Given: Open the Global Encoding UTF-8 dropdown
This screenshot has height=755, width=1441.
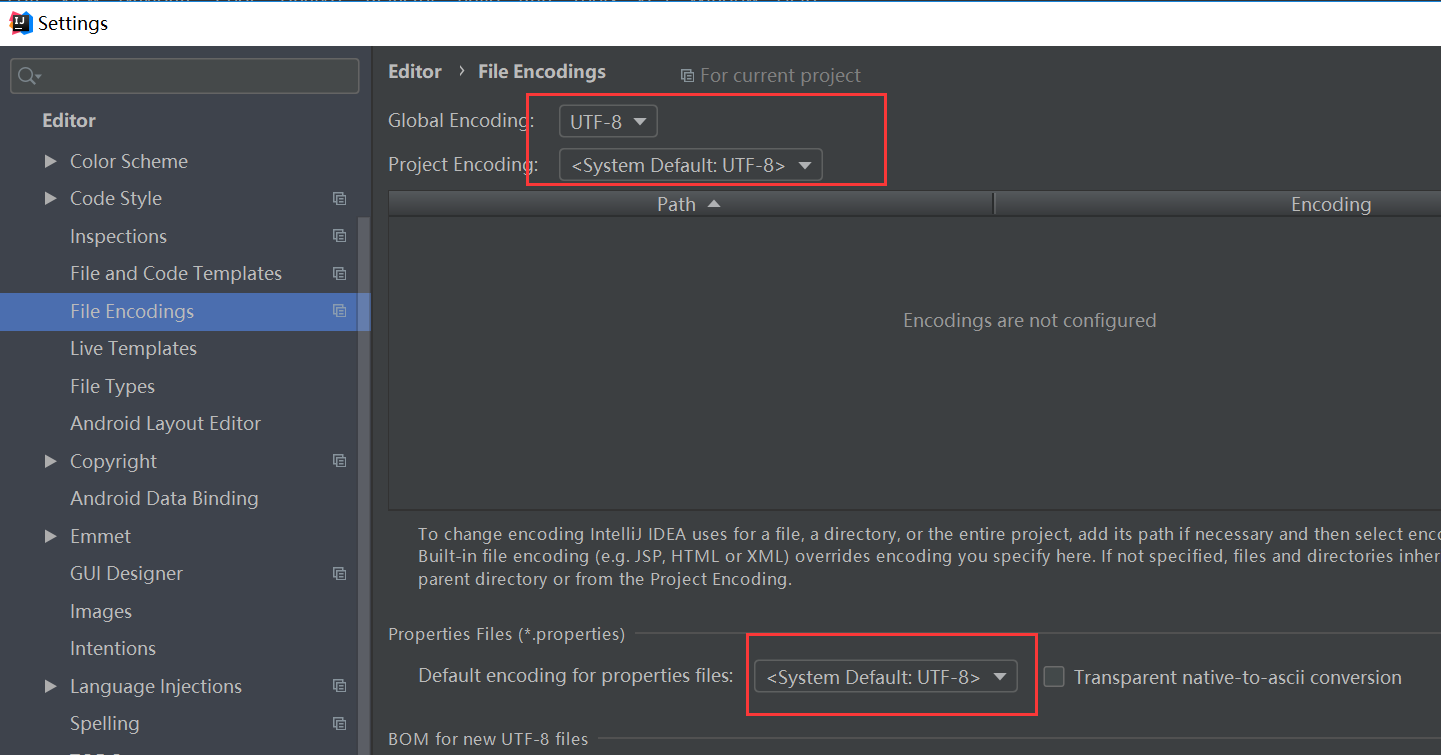Looking at the screenshot, I should pos(608,122).
